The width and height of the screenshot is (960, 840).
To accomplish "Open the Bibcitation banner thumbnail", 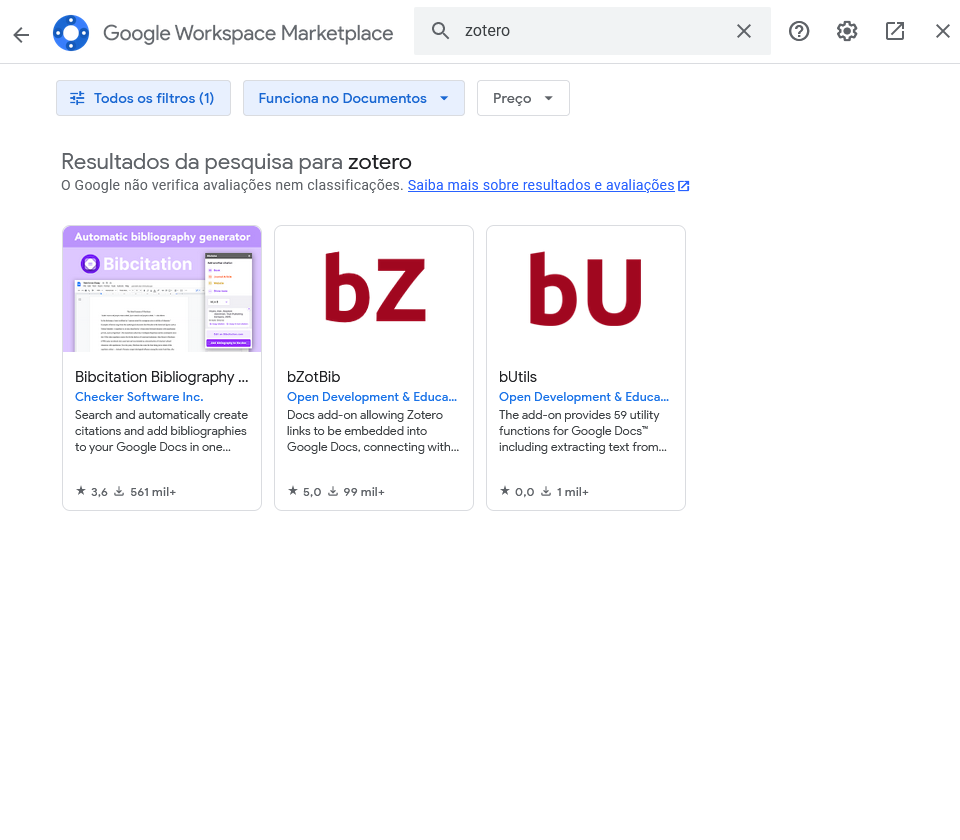I will 162,289.
